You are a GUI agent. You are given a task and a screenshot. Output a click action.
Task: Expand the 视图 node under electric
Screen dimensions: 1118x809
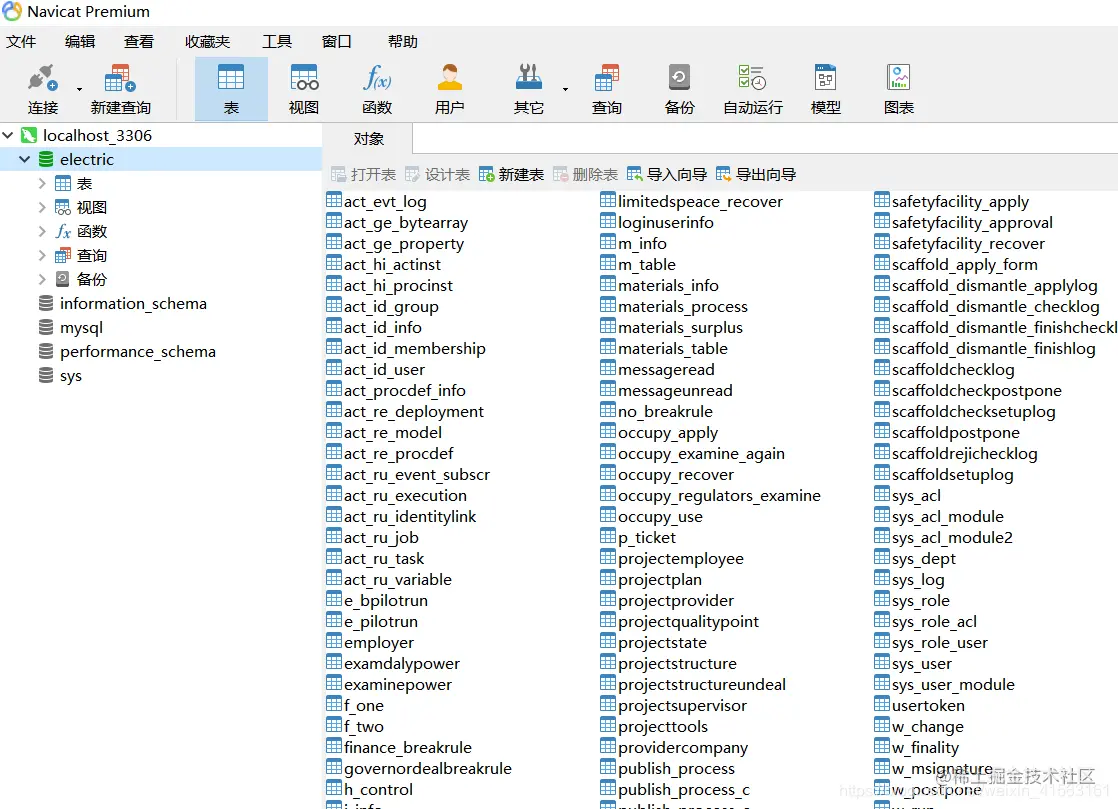pyautogui.click(x=41, y=207)
